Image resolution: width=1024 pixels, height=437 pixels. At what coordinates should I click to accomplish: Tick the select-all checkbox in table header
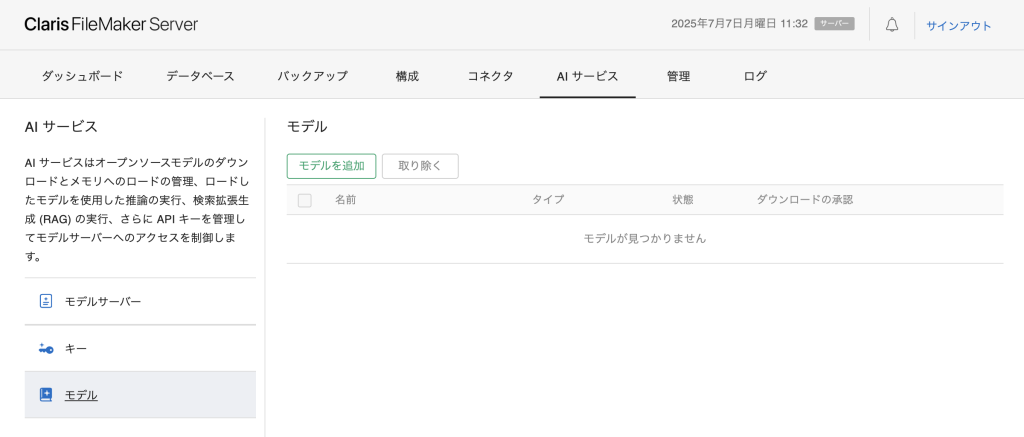(x=304, y=201)
